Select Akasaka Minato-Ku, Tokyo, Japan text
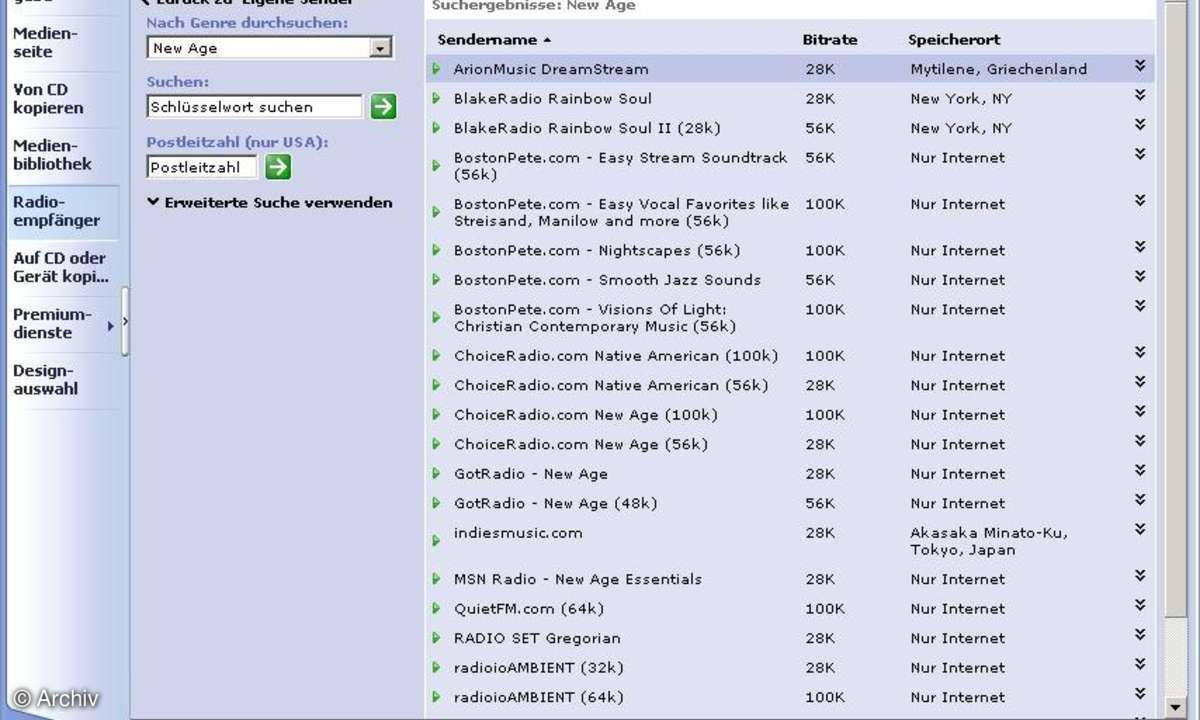The image size is (1200, 720). (x=989, y=541)
